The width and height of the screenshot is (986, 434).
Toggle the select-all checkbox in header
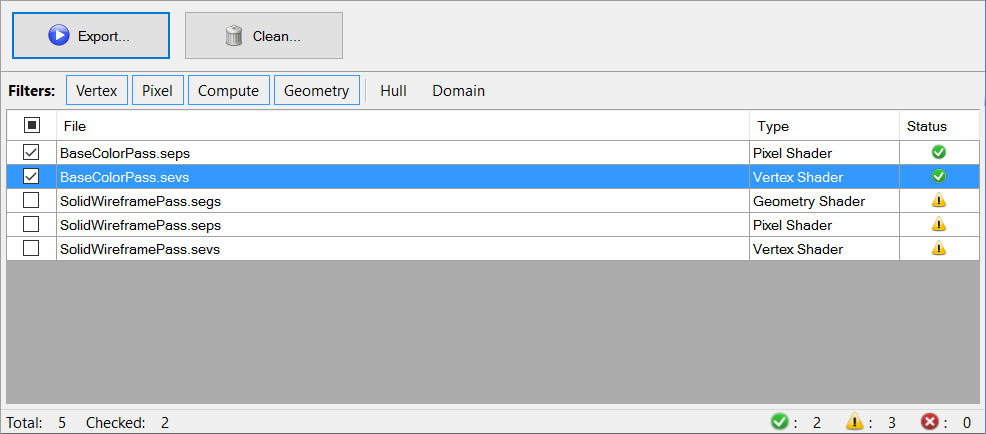[31, 126]
